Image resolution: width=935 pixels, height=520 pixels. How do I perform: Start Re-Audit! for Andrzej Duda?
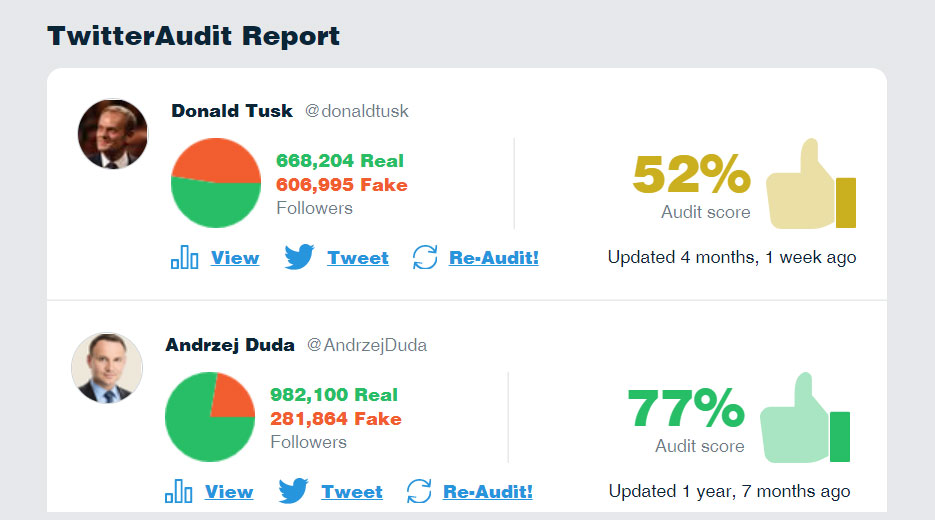[x=488, y=492]
